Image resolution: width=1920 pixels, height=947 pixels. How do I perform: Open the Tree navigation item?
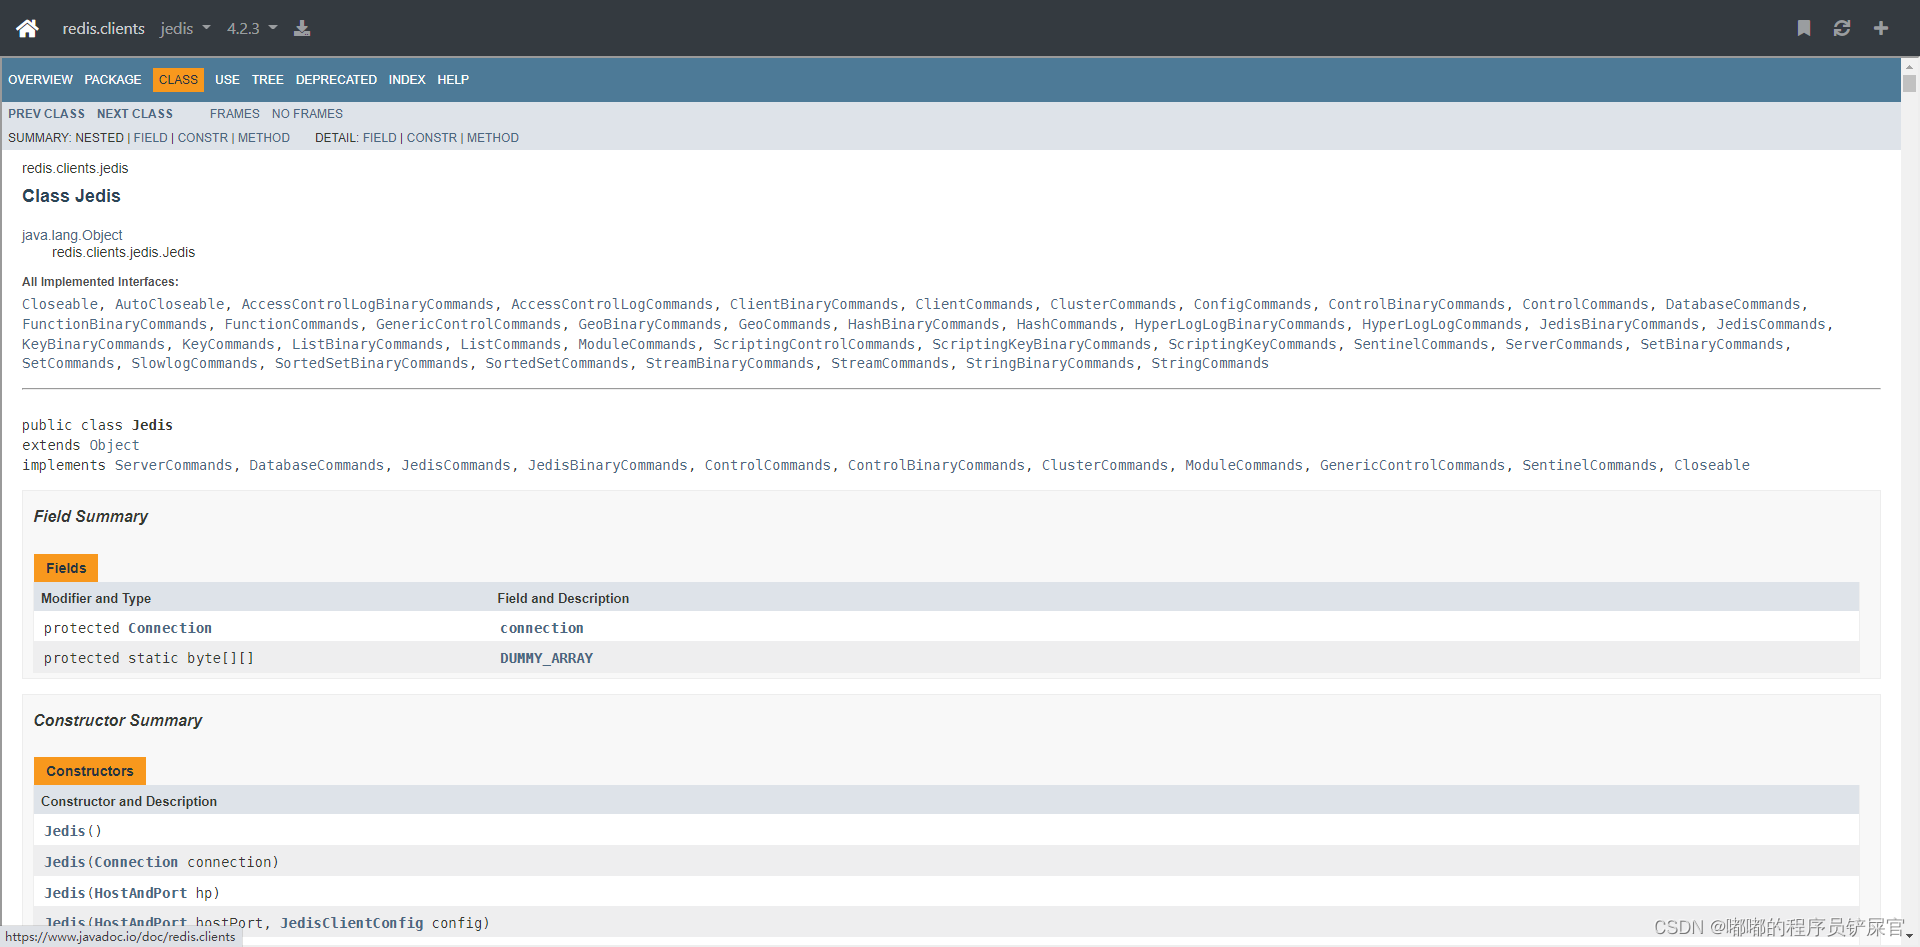[268, 80]
